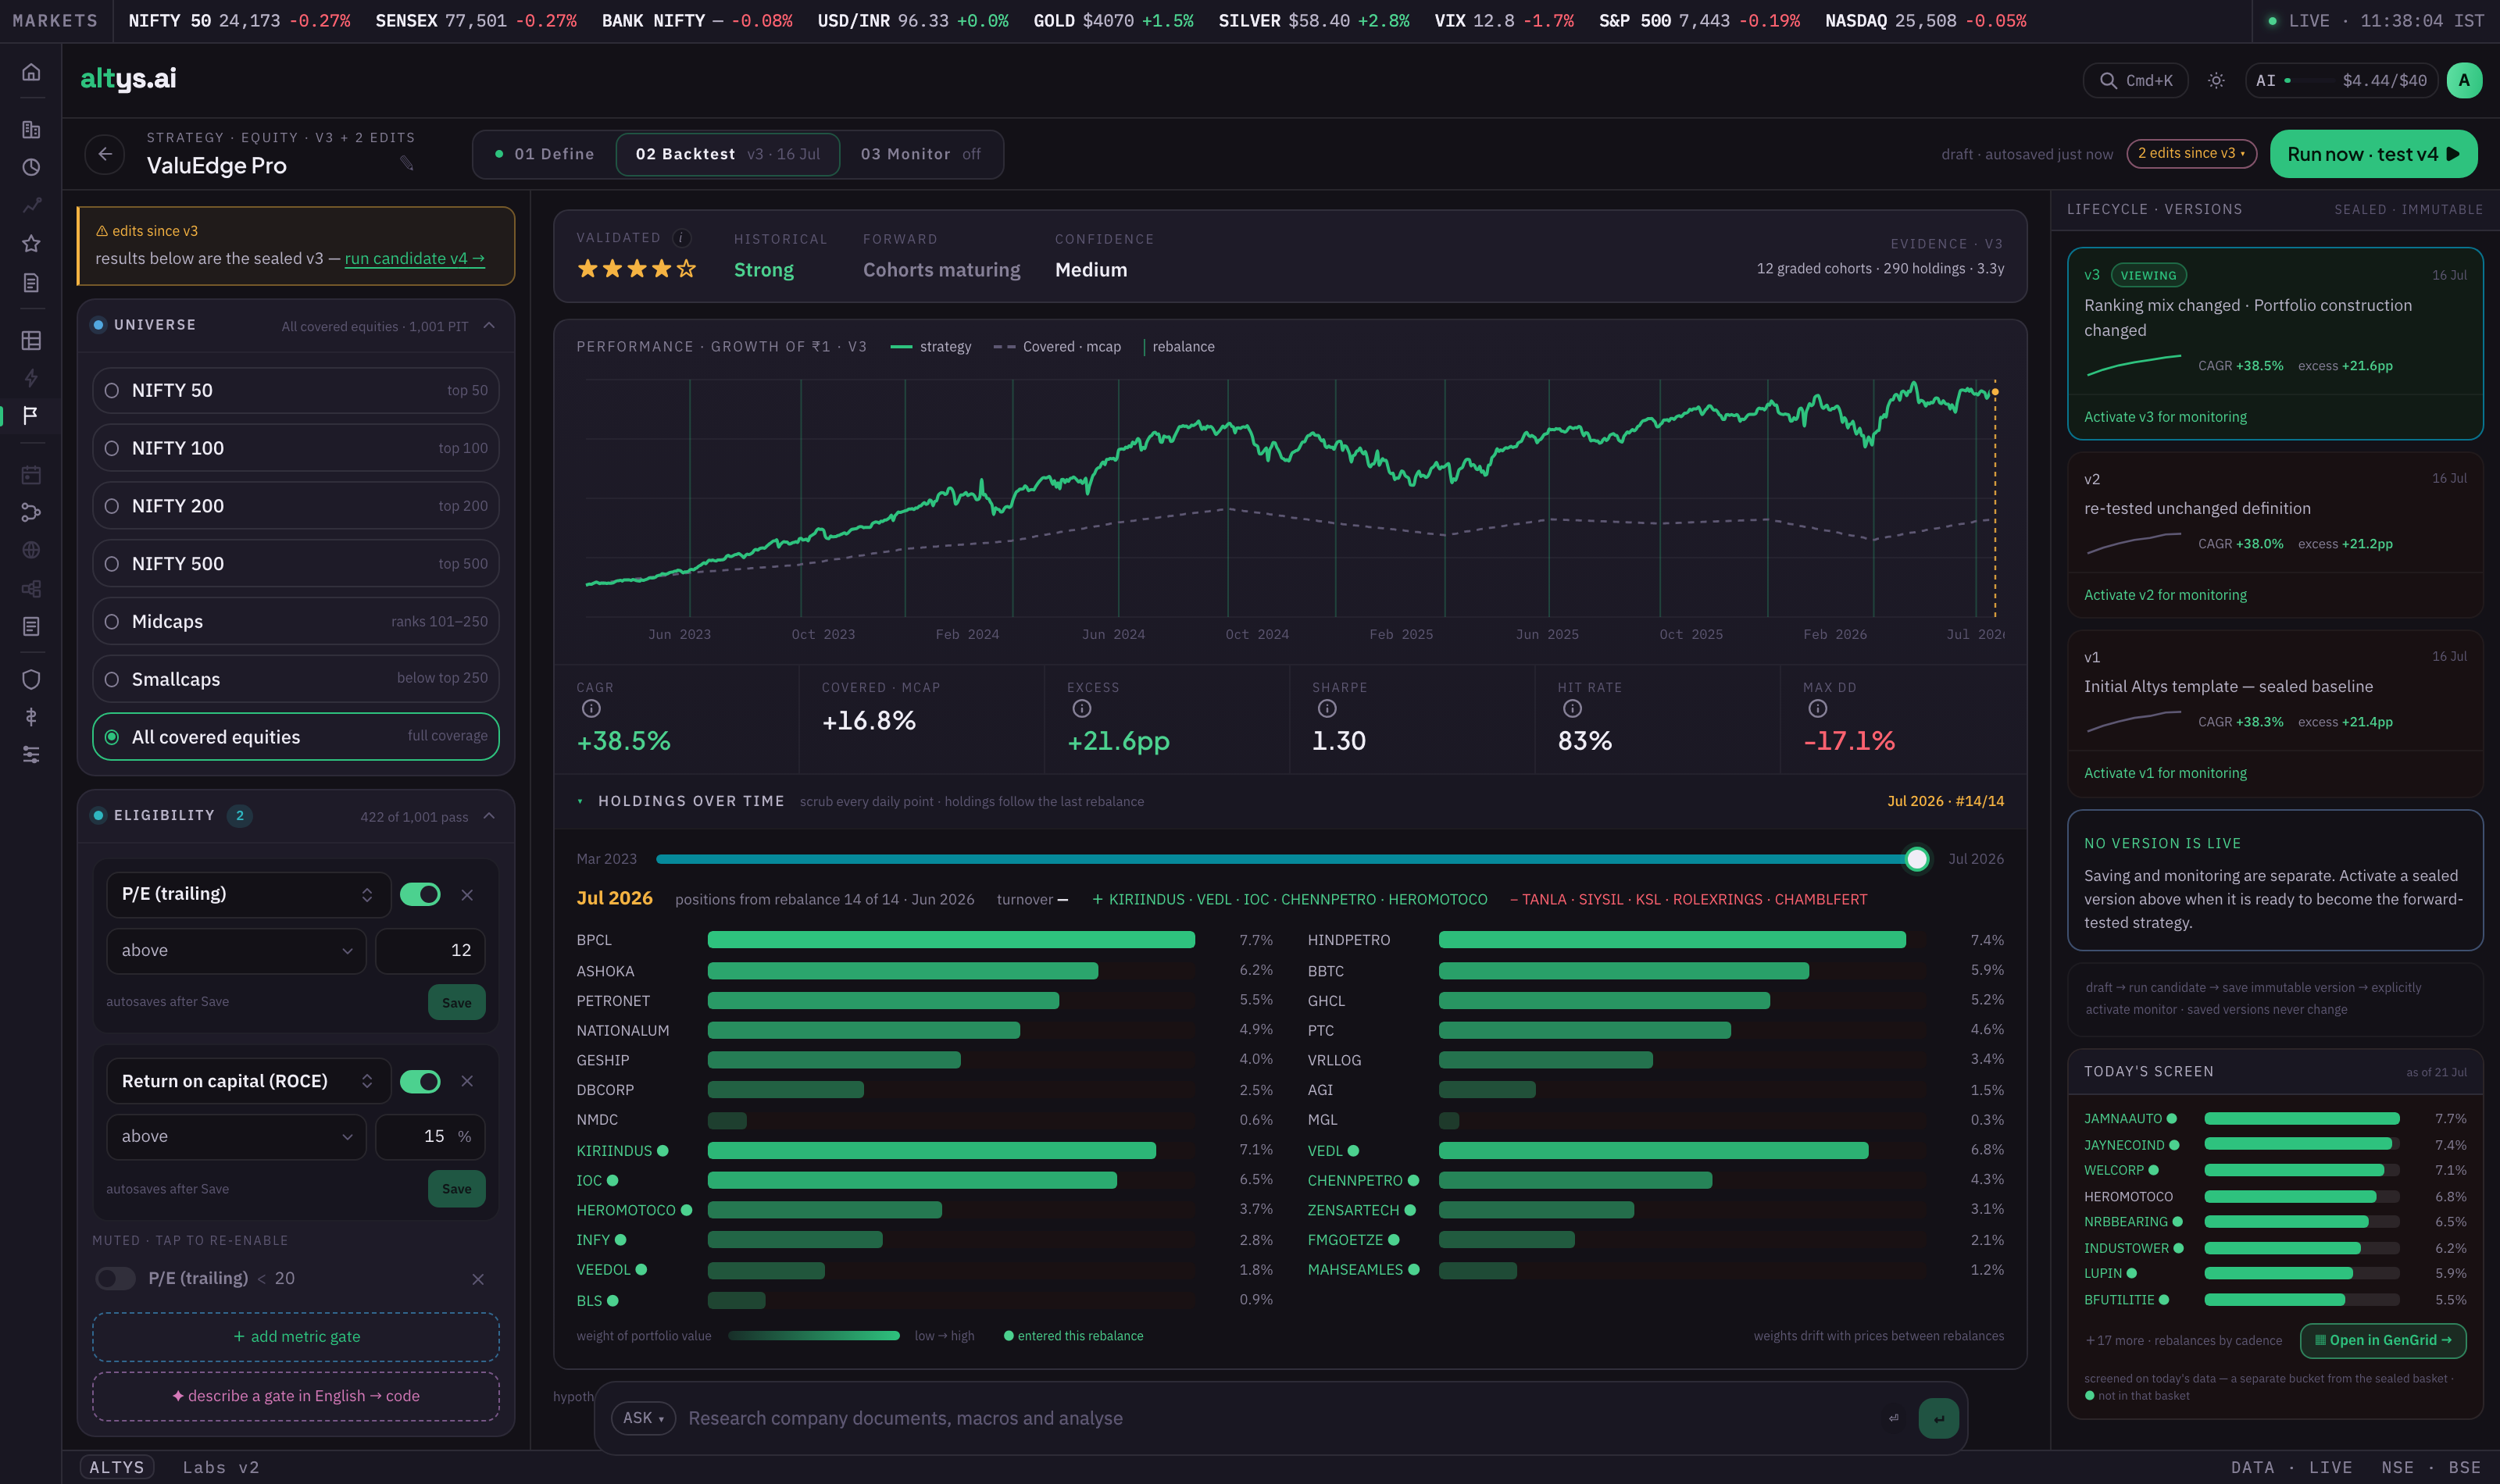Open the P/E (trailing) metric selector

click(248, 895)
